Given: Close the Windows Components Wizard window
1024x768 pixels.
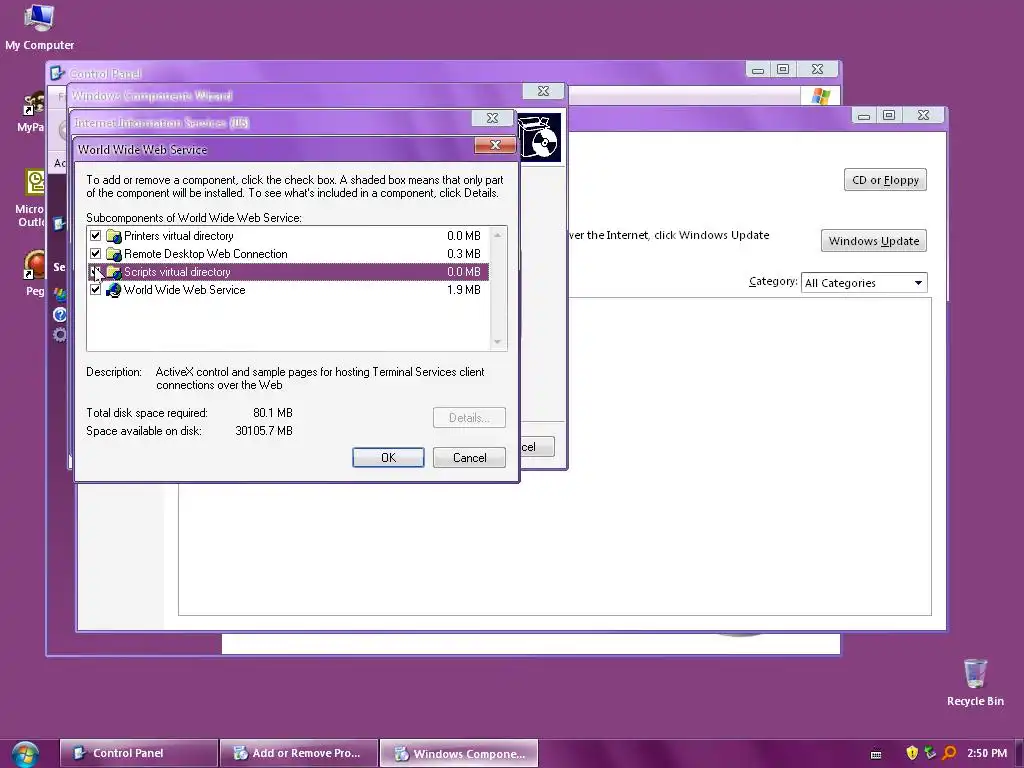Looking at the screenshot, I should (543, 91).
